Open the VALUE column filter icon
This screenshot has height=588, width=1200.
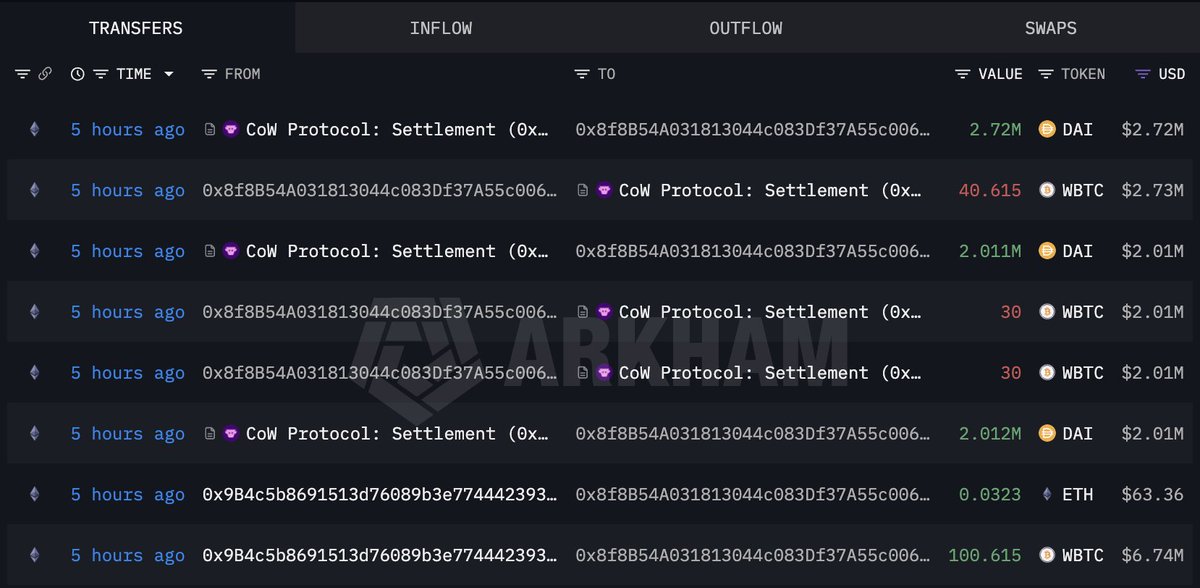pyautogui.click(x=962, y=74)
